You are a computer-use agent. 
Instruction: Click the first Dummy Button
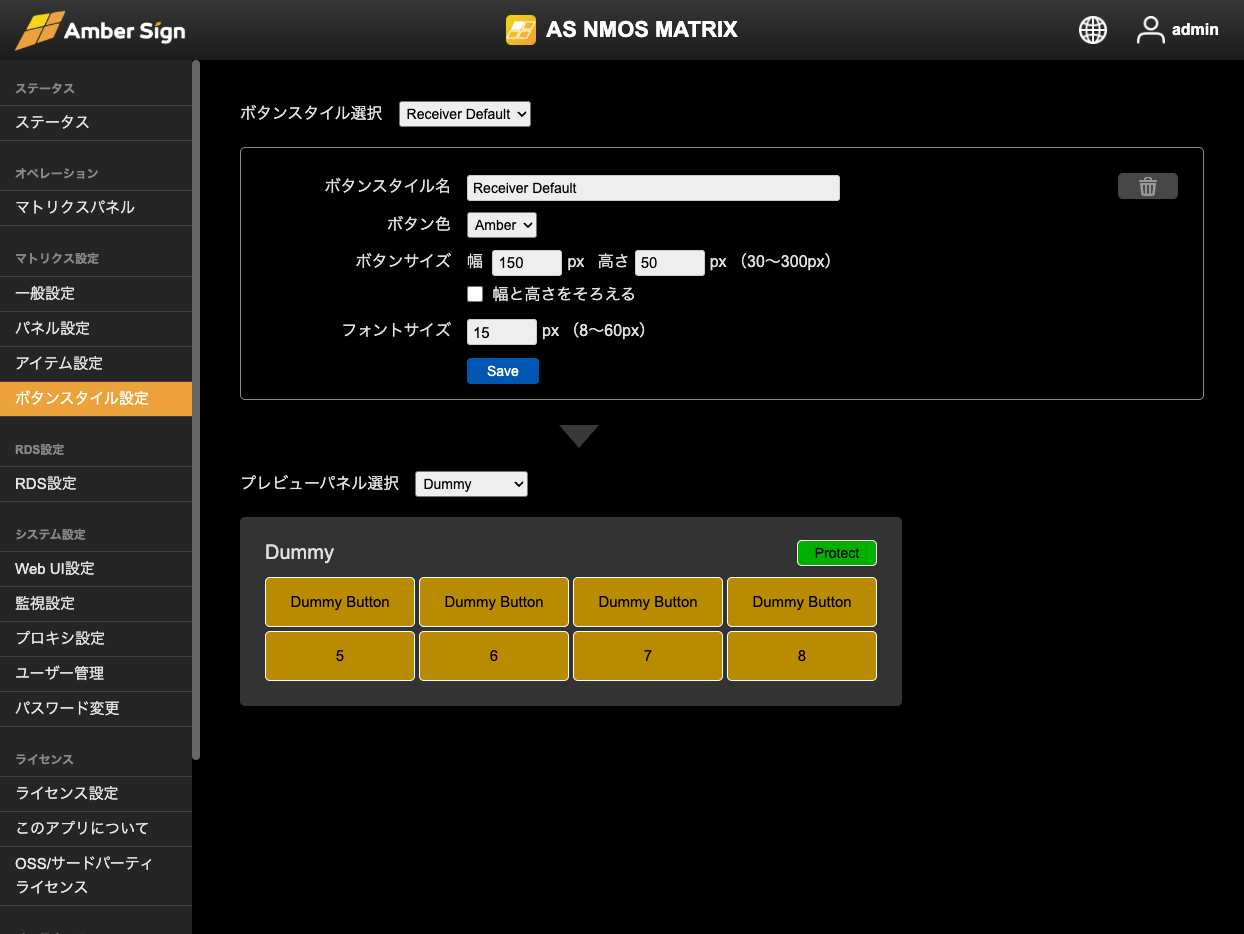tap(340, 602)
